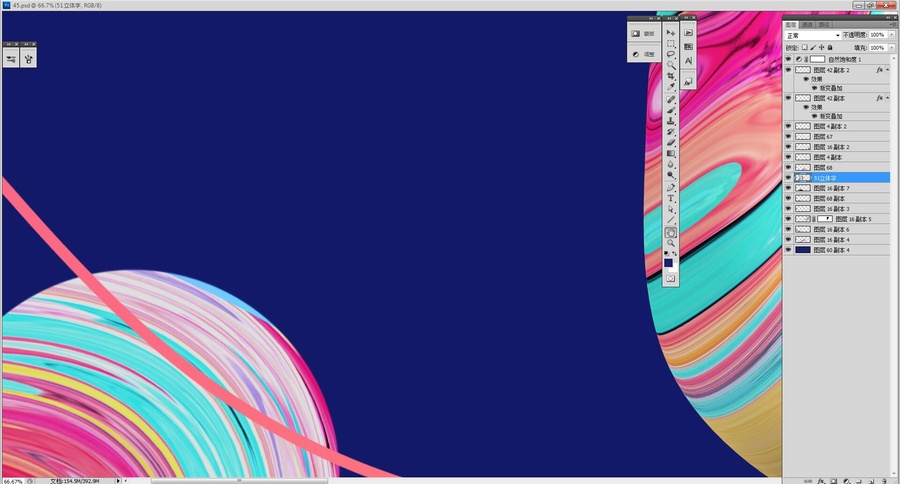The width and height of the screenshot is (900, 484).
Task: Toggle visibility of 图层 16 副本 2
Action: 788,147
